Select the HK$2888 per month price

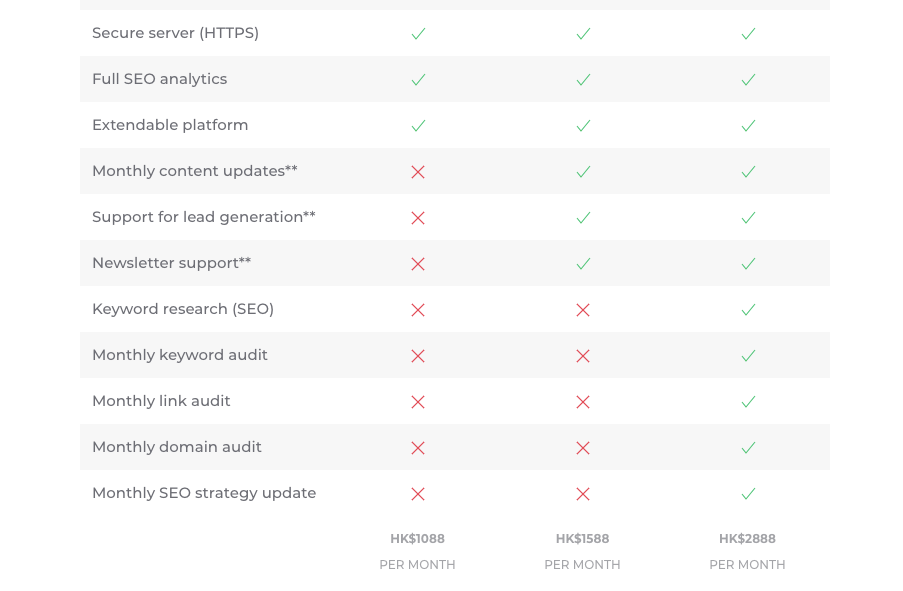(x=747, y=539)
